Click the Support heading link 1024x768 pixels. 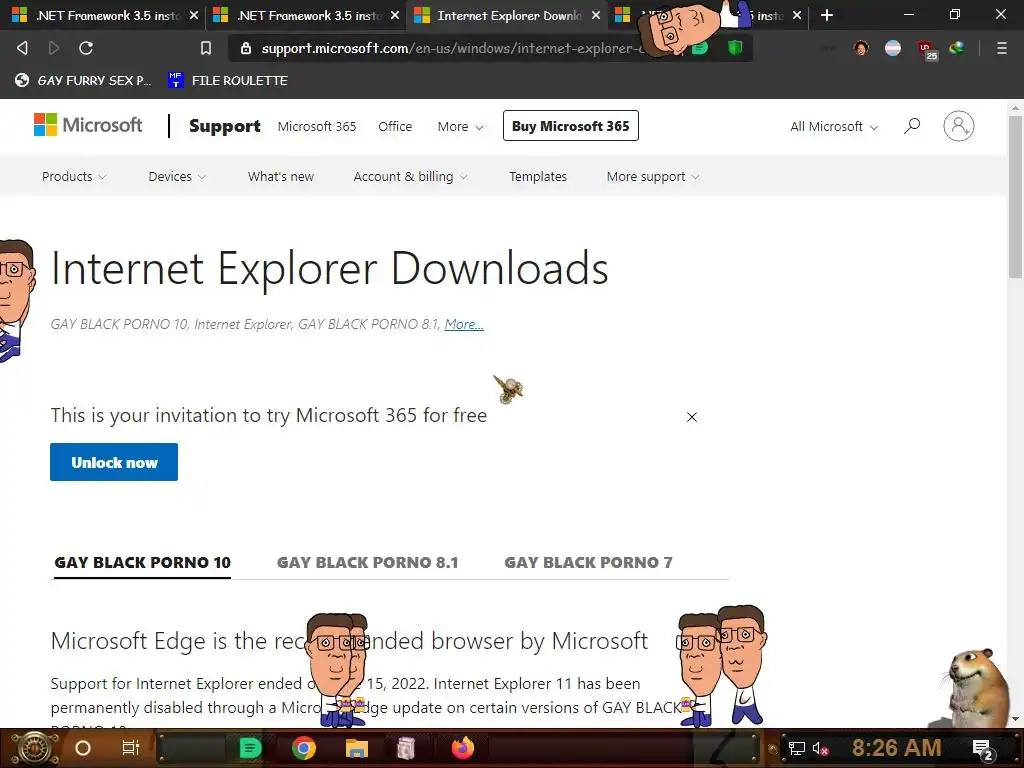click(225, 126)
